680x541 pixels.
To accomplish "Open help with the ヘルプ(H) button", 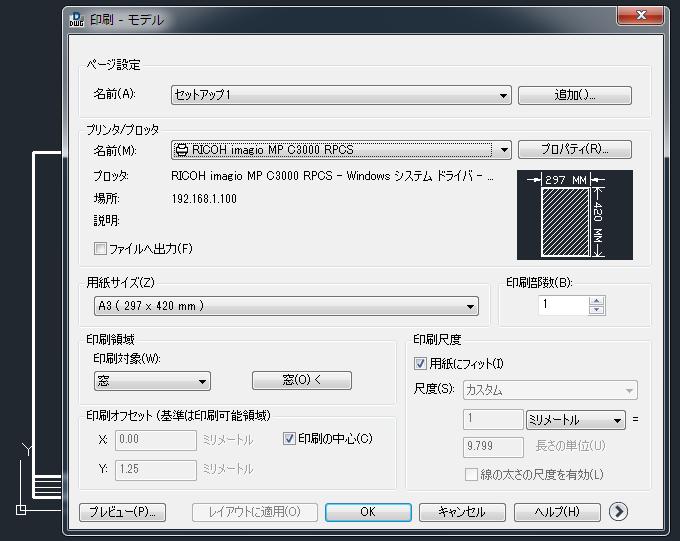I will point(557,512).
